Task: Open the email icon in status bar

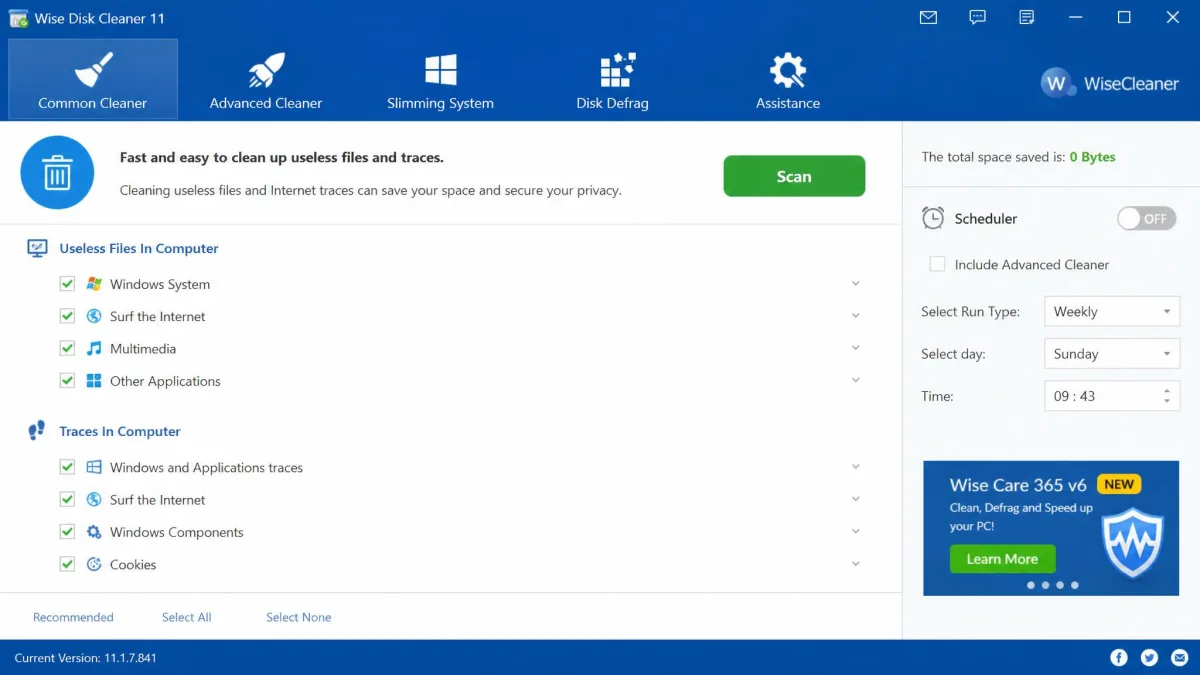Action: pos(1181,657)
